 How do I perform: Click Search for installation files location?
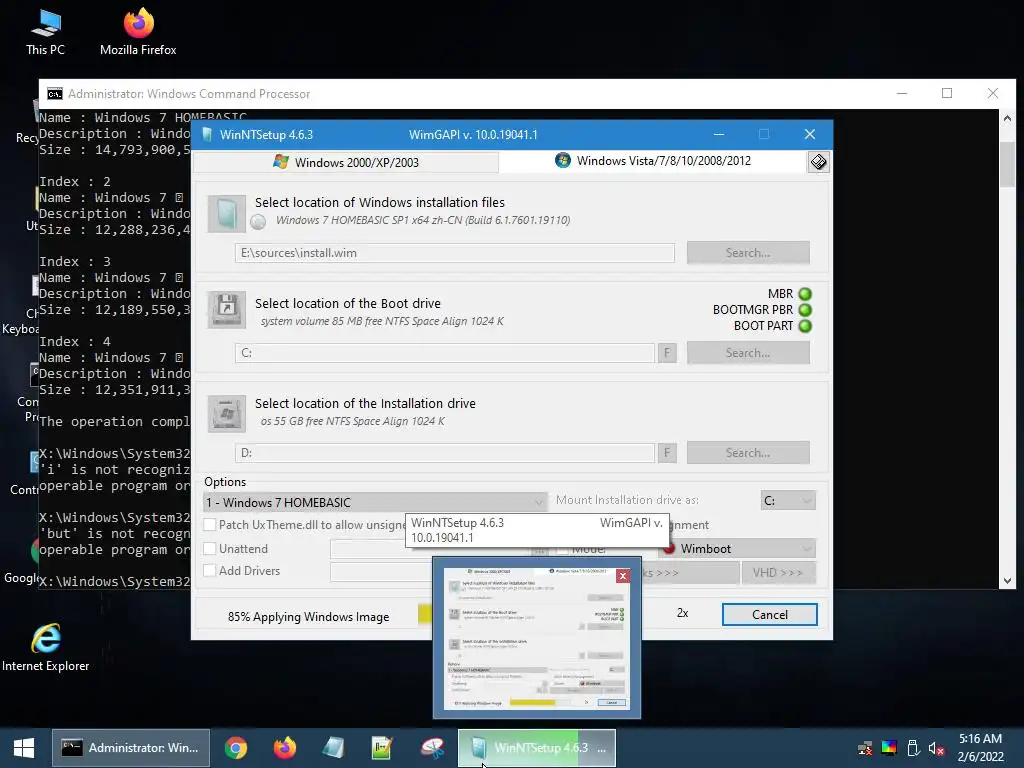tap(748, 253)
